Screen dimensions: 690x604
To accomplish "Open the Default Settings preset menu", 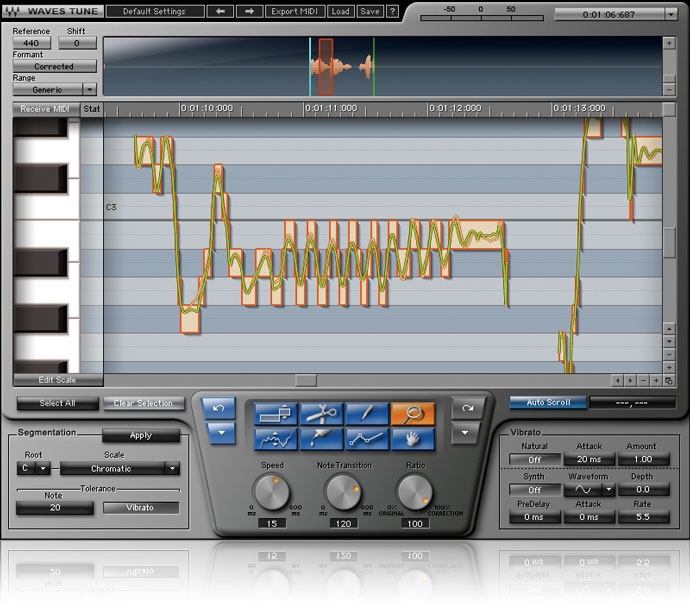I will (x=155, y=12).
